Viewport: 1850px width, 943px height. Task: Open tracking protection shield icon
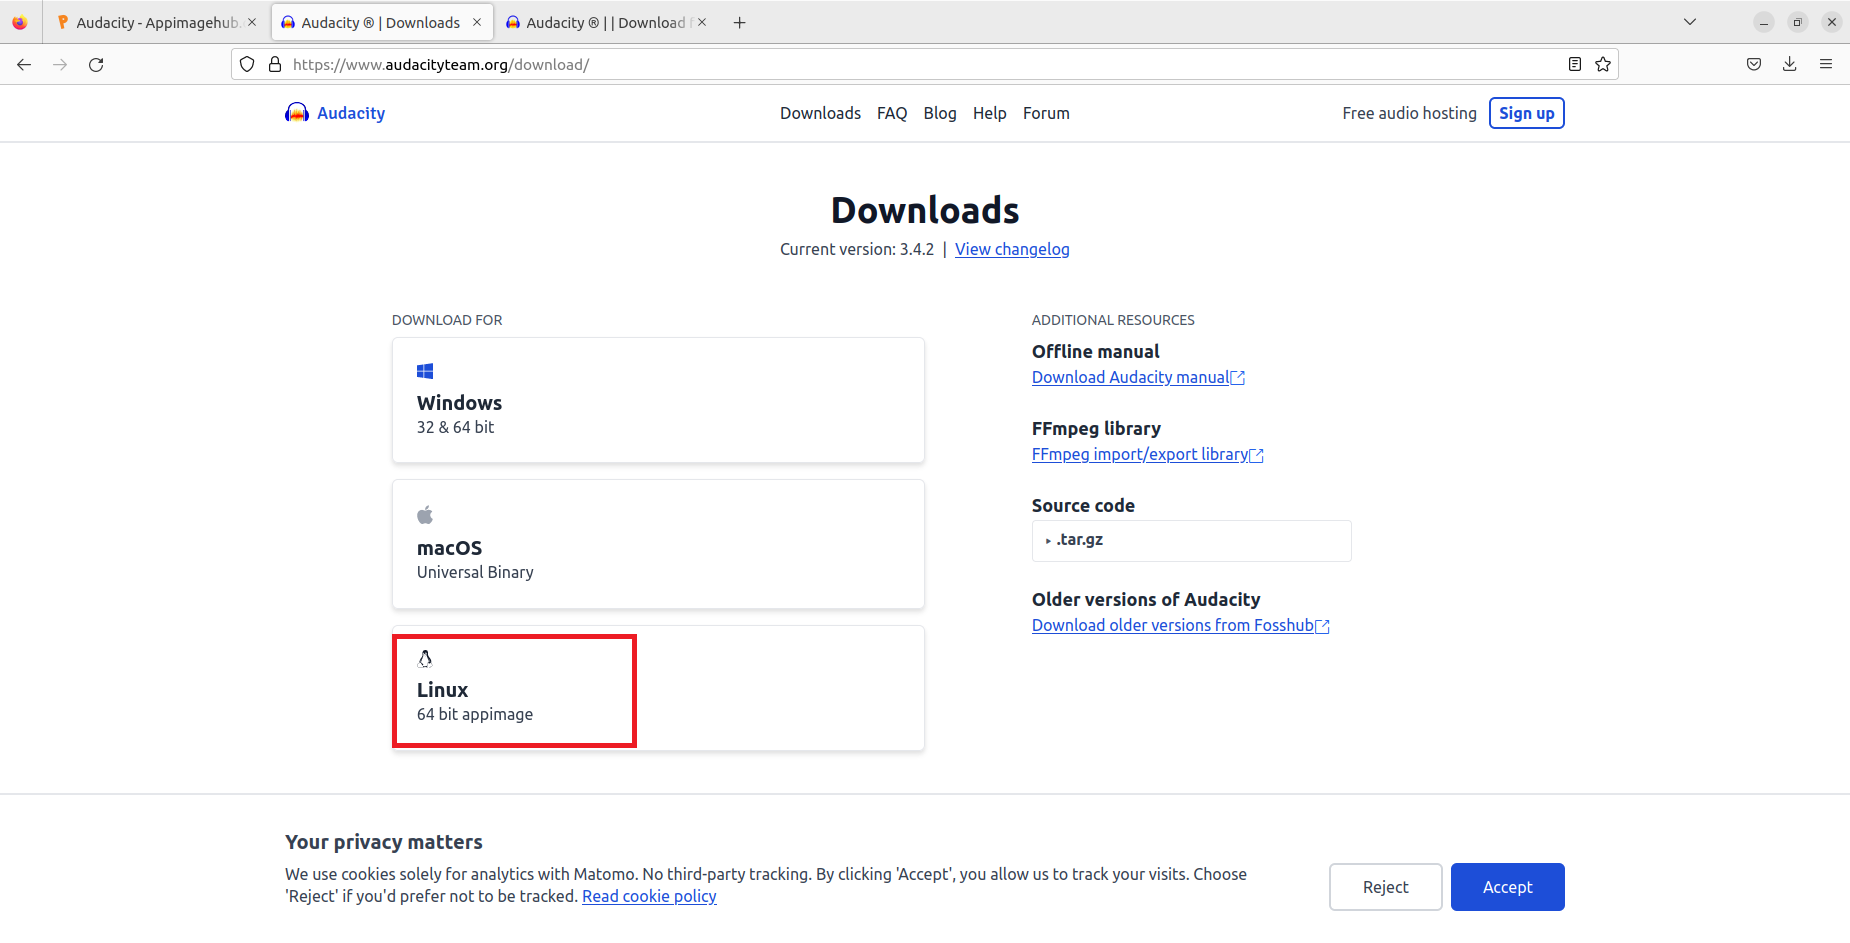(x=247, y=65)
